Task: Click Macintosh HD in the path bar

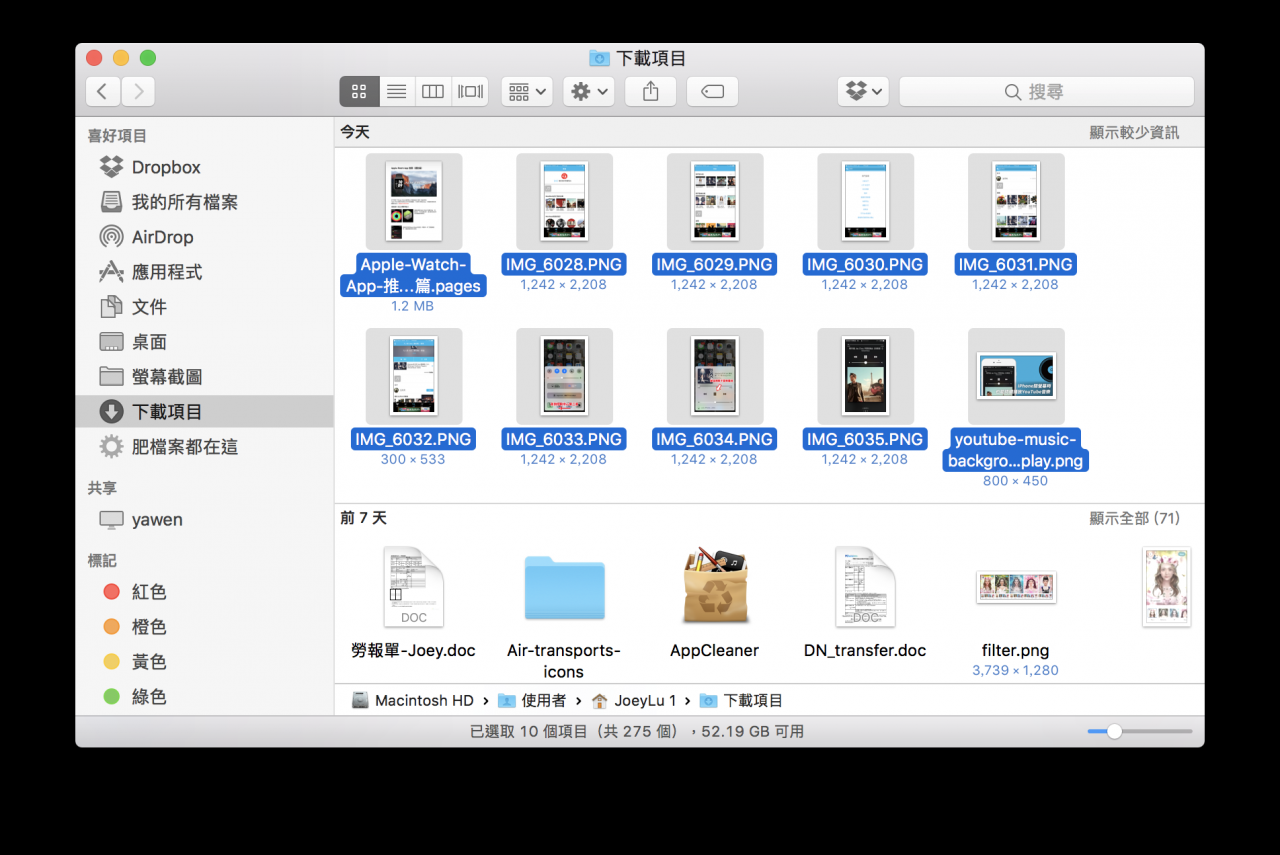Action: (x=424, y=700)
